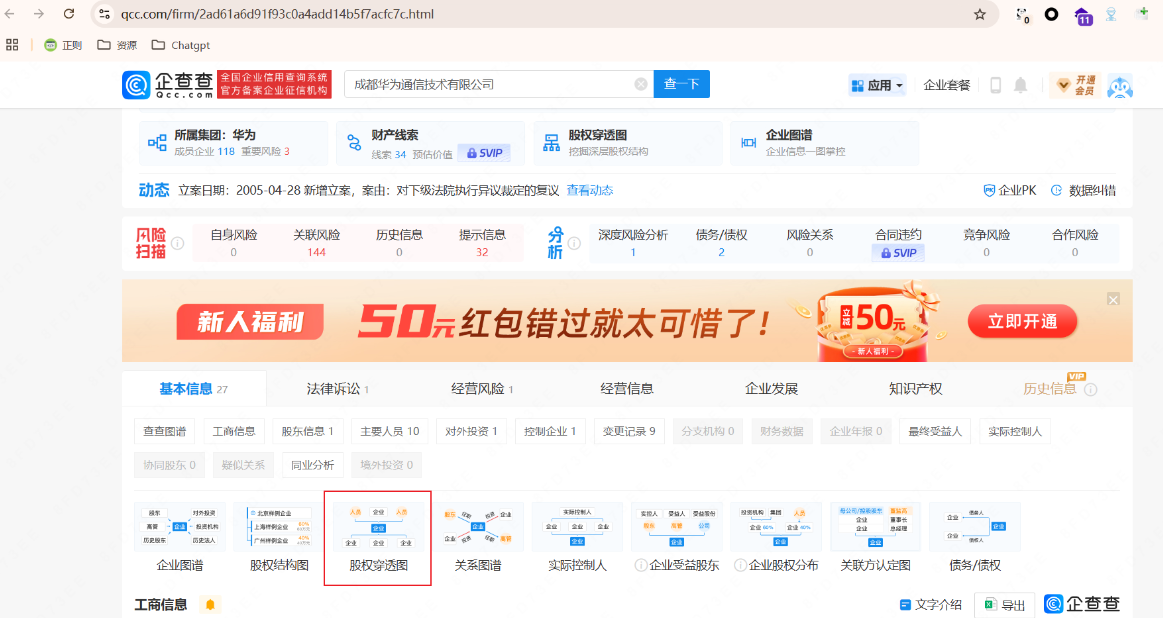Open 债务/债权 analysis item
Viewport: 1163px width, 618px height.
click(721, 243)
